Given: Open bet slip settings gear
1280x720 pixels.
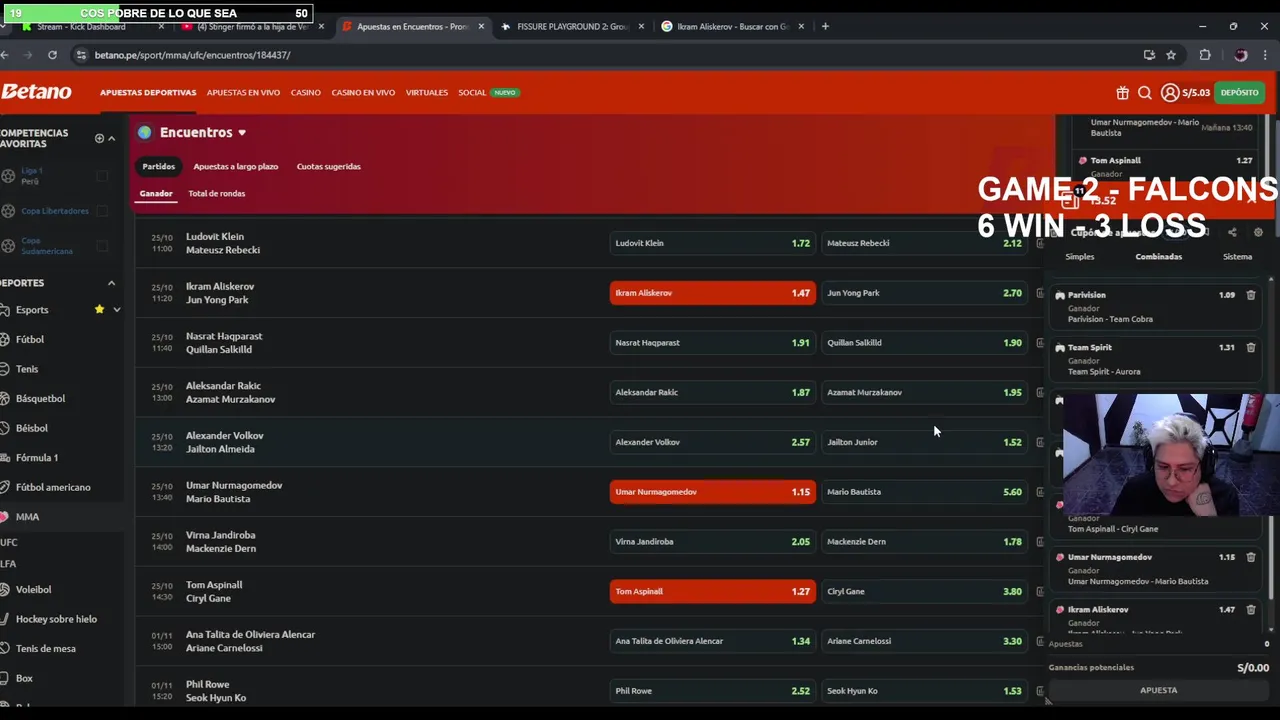Looking at the screenshot, I should pos(1258,232).
